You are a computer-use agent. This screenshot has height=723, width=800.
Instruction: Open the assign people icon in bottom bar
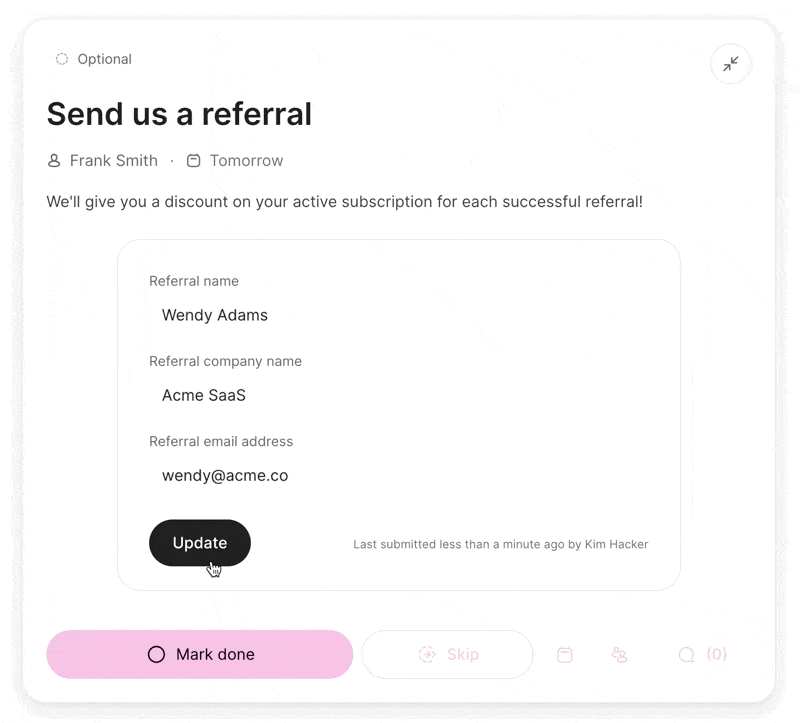tap(619, 655)
